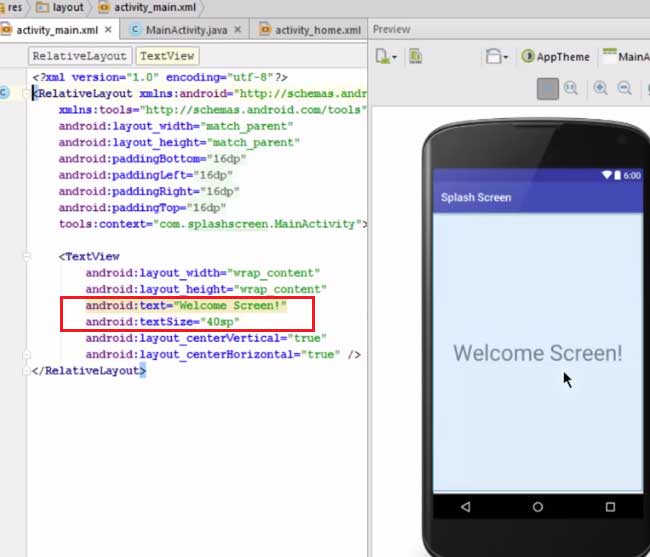Click the fold marker at TextView end
This screenshot has width=650, height=557.
[x=27, y=355]
